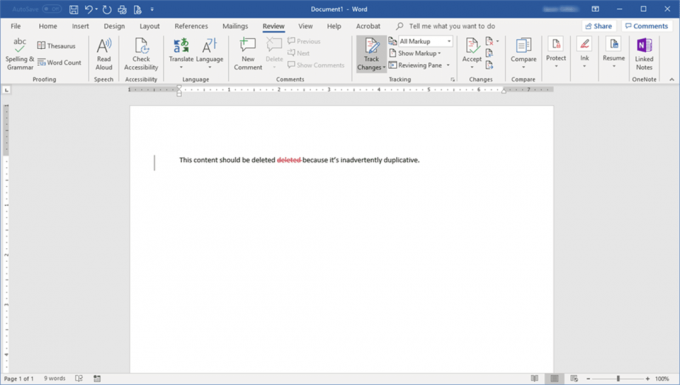
Task: Open Word Count from the ribbon
Action: point(59,62)
